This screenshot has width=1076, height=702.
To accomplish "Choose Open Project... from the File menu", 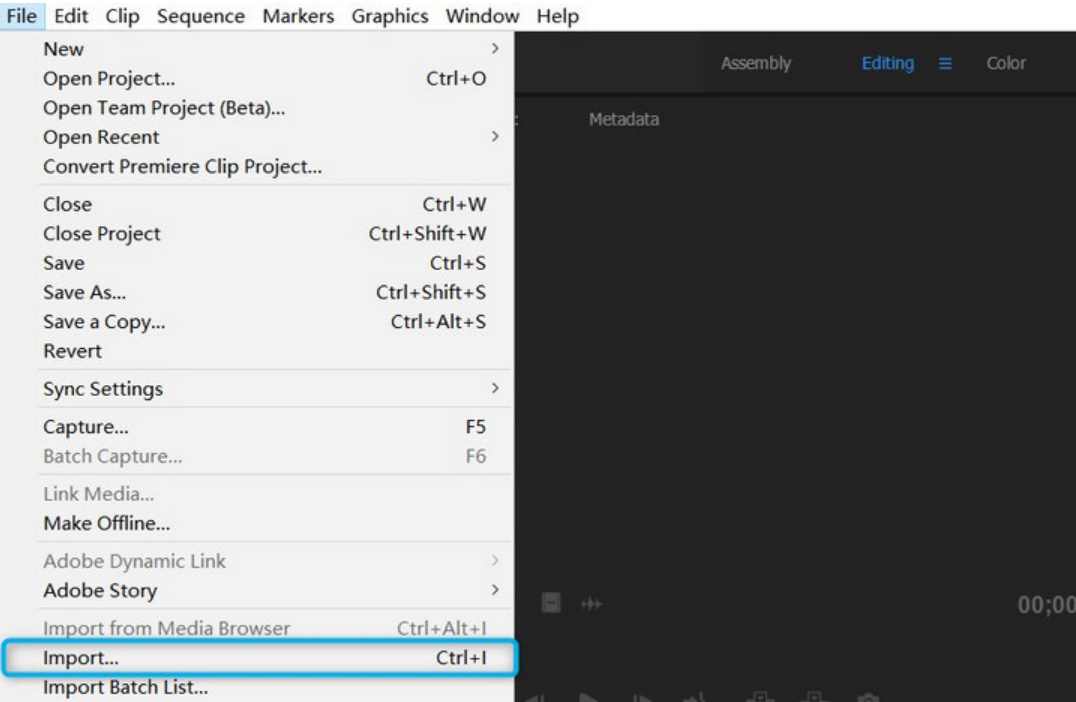I will click(x=274, y=78).
